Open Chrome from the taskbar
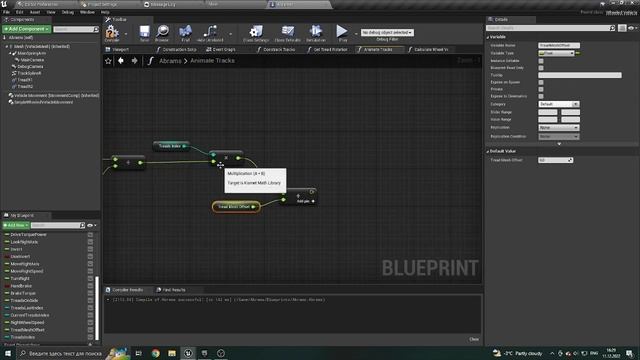 tap(156, 353)
